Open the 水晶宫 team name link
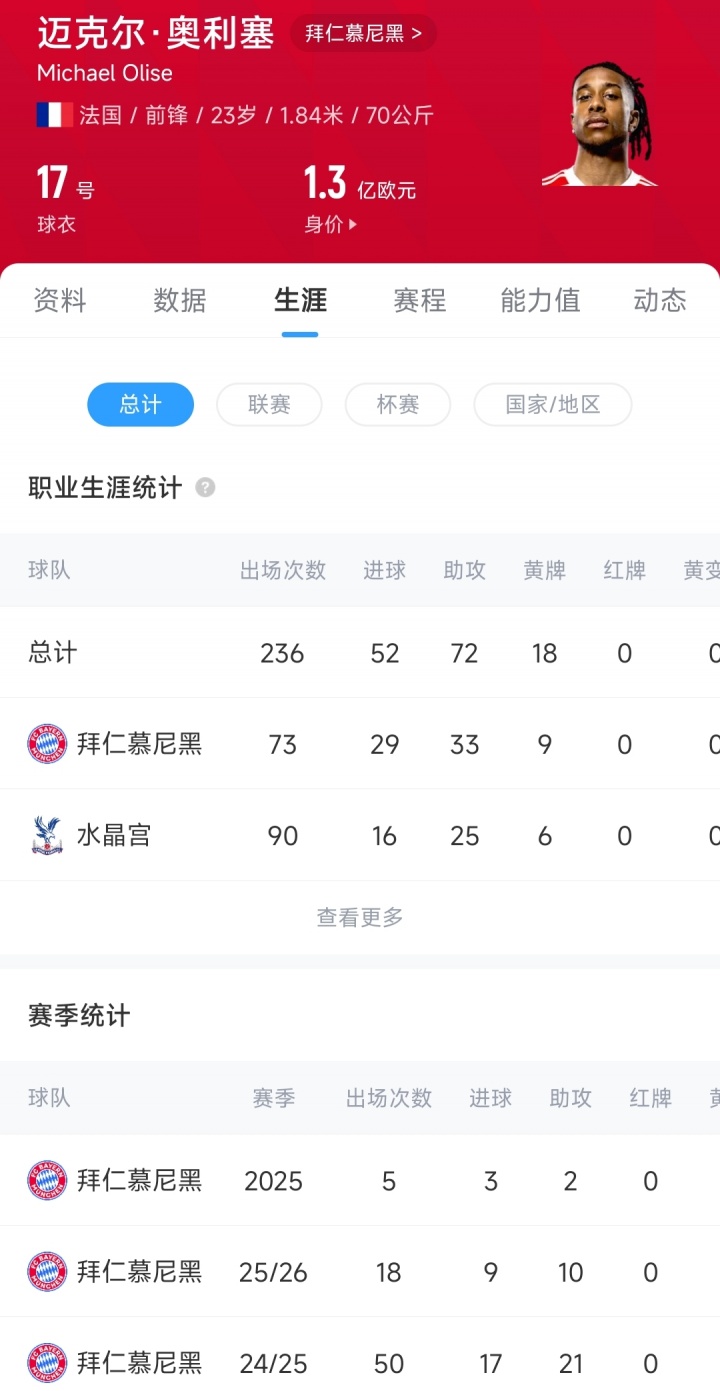The height and width of the screenshot is (1391, 720). coord(114,835)
